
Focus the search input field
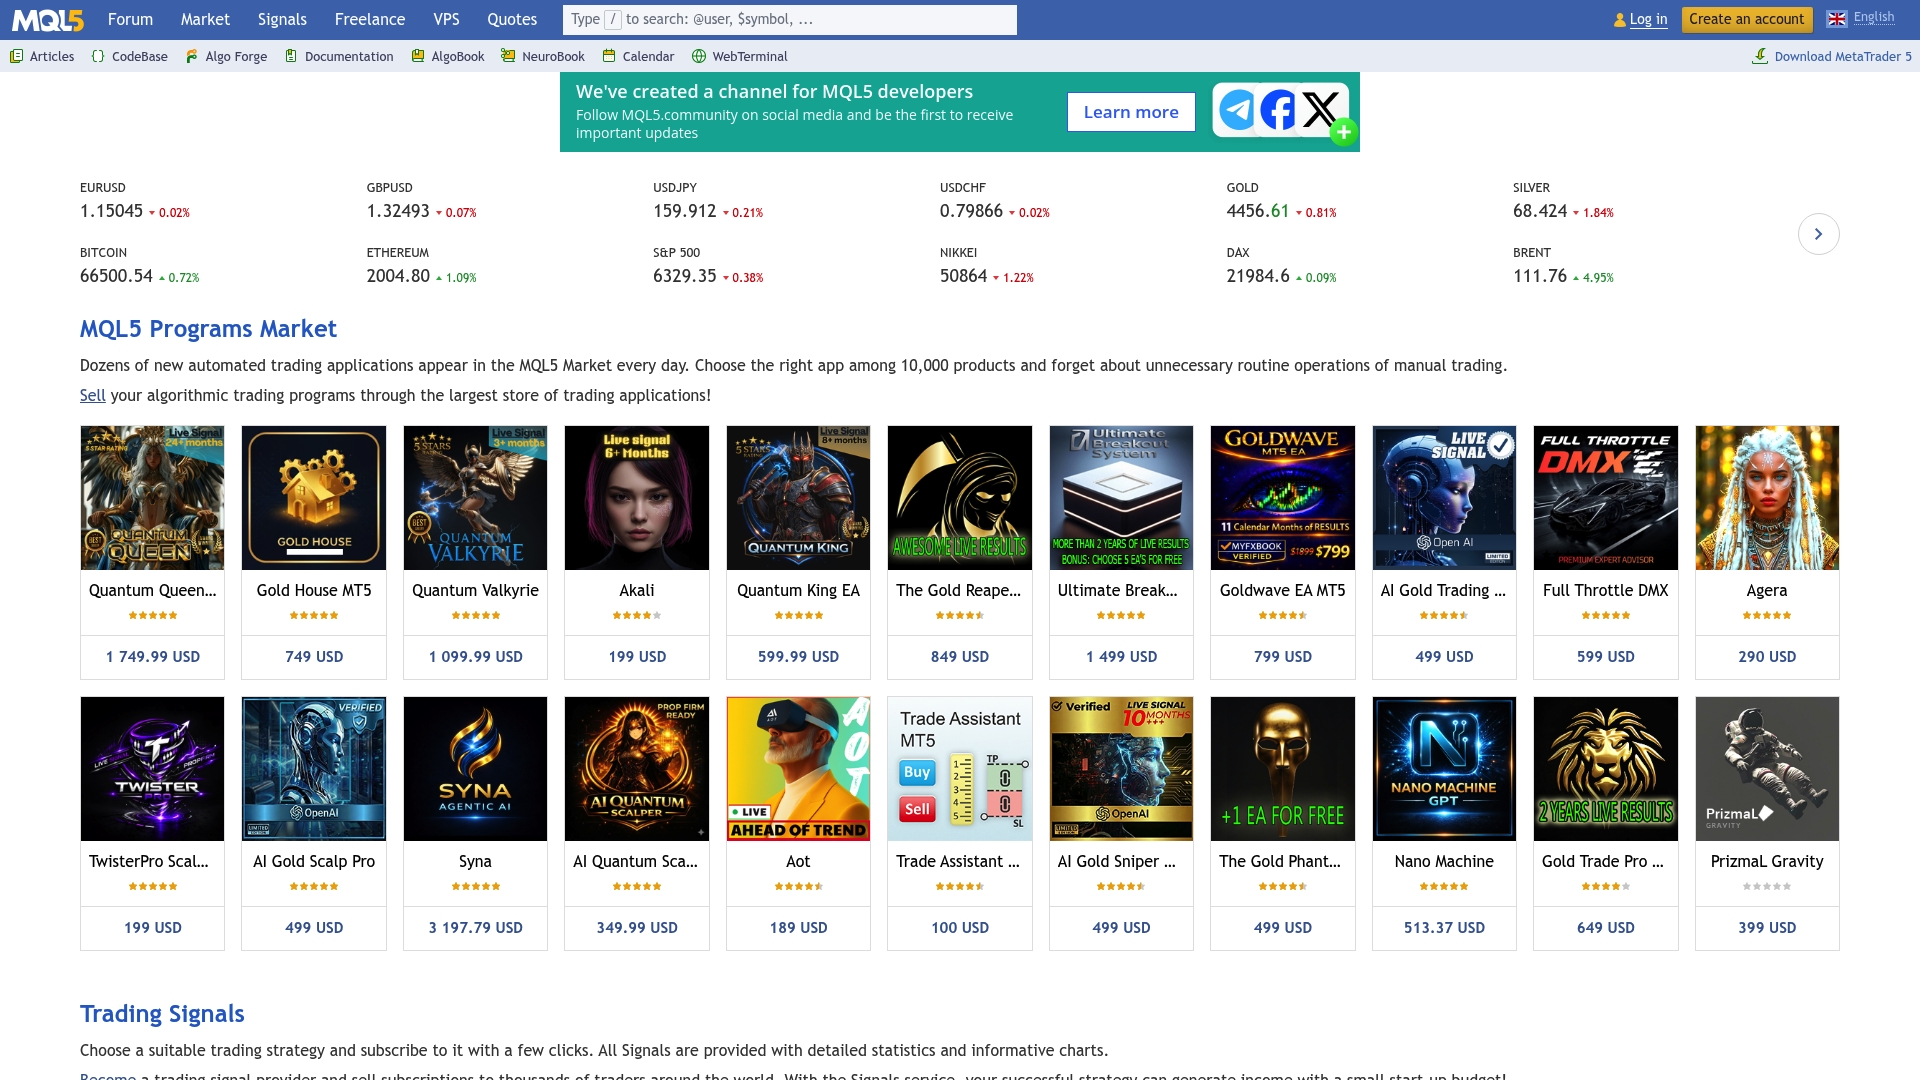click(790, 19)
